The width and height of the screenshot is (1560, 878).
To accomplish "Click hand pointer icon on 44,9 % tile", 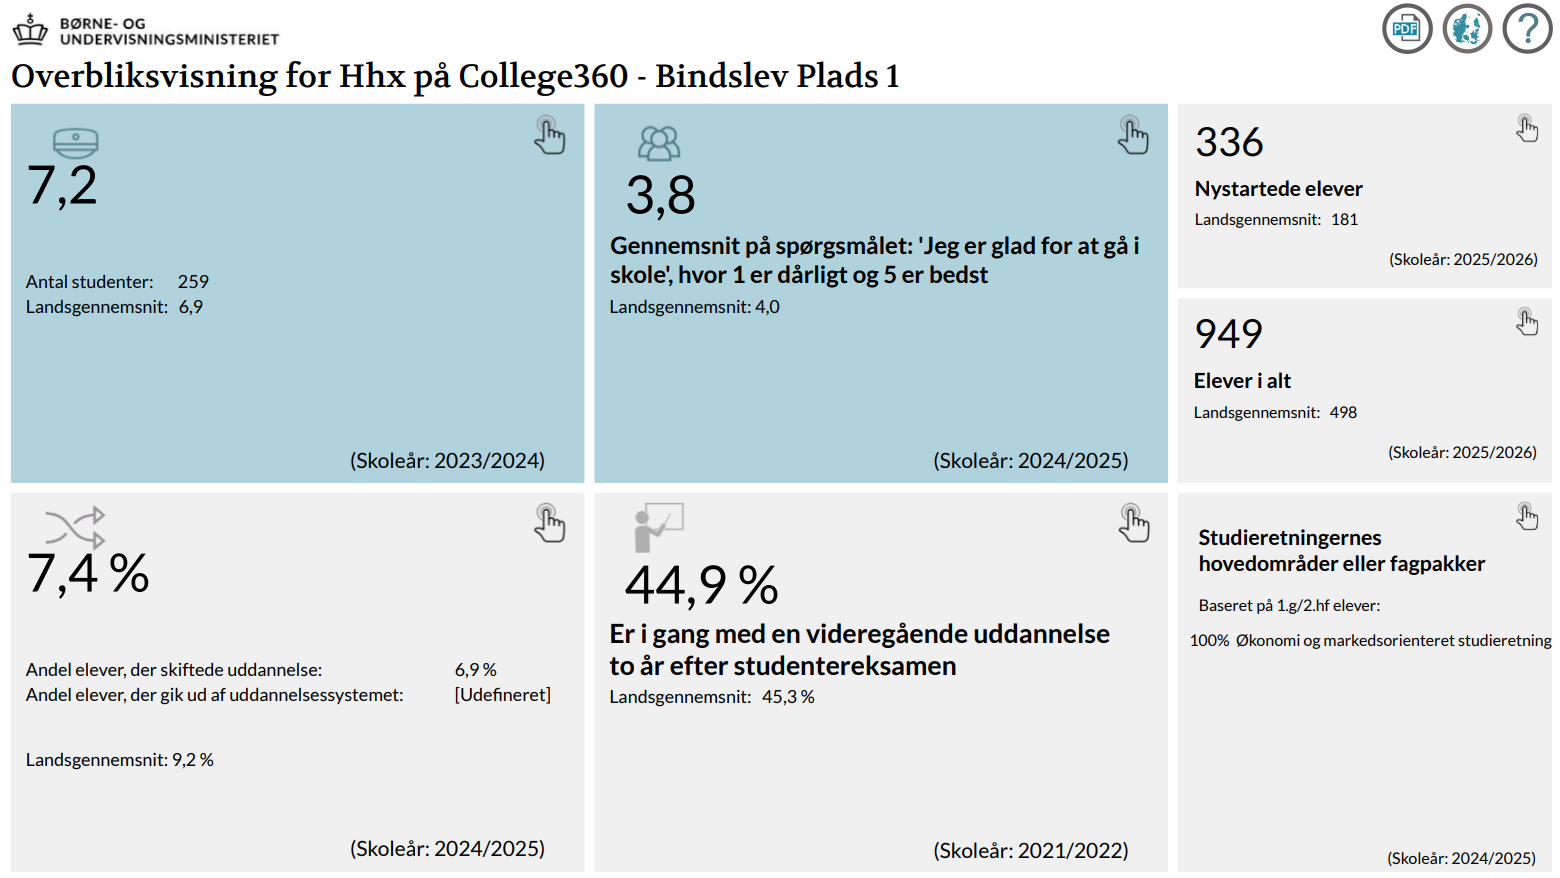I will pyautogui.click(x=1133, y=524).
